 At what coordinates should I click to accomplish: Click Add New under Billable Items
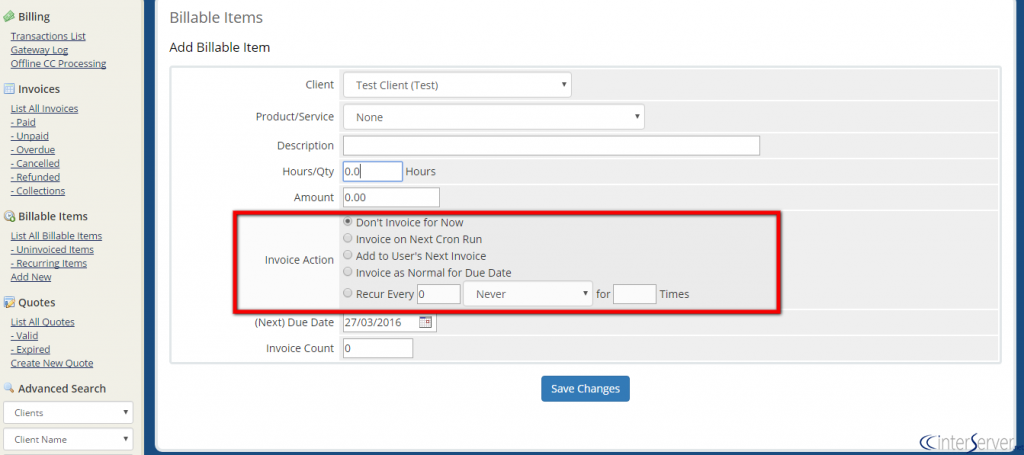pos(31,277)
